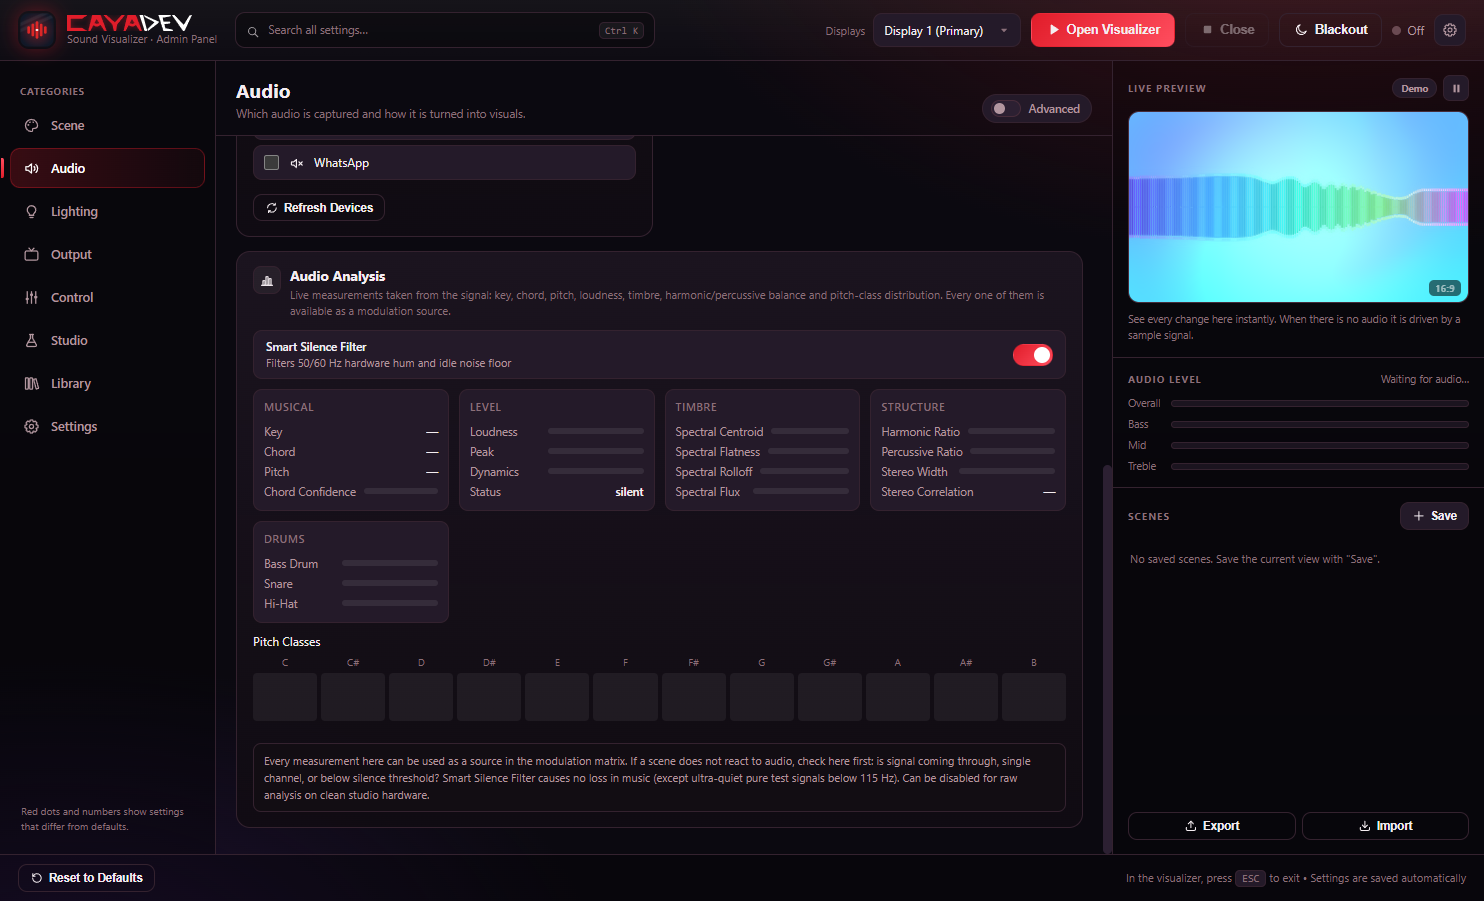
Task: Open the Output category
Action: [x=108, y=254]
